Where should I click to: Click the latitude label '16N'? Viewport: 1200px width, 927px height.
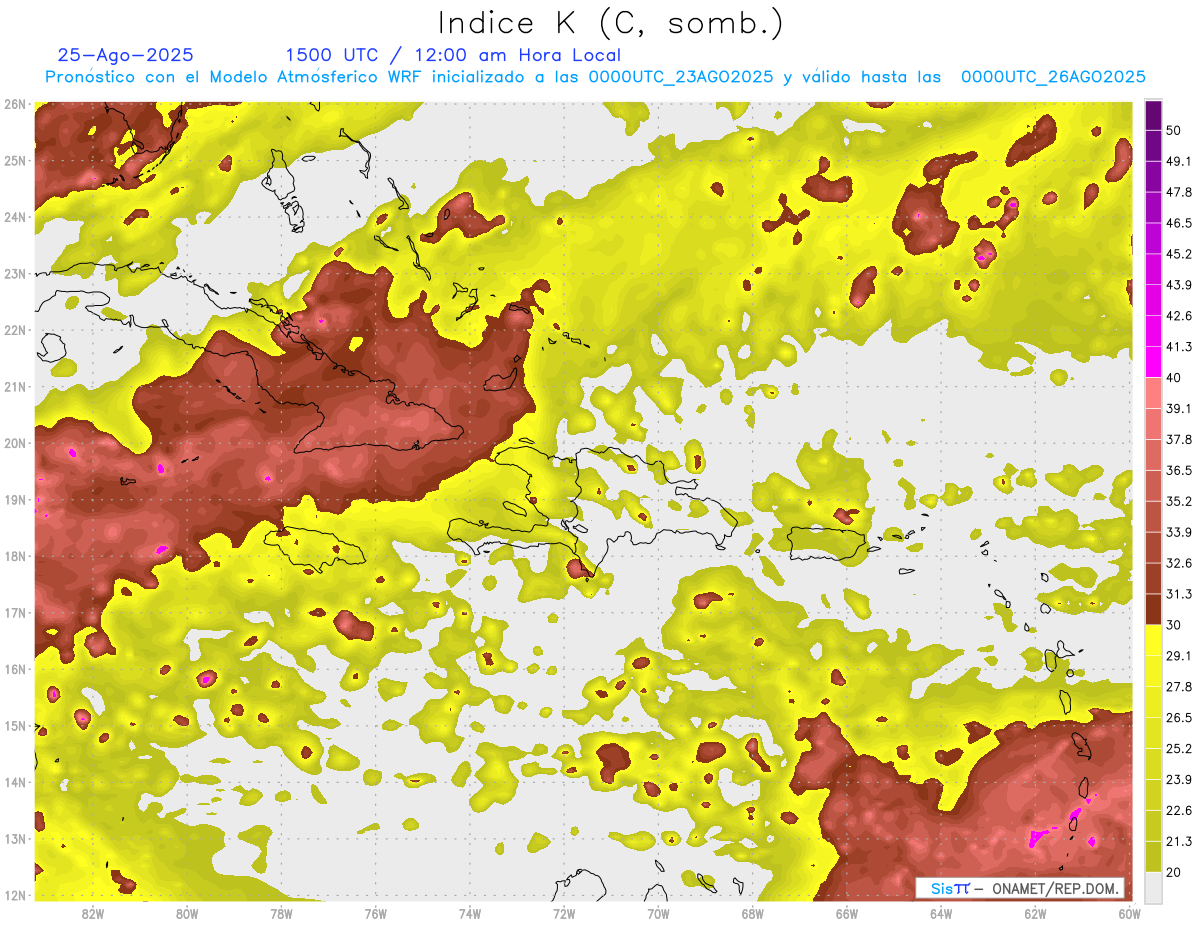tap(15, 669)
